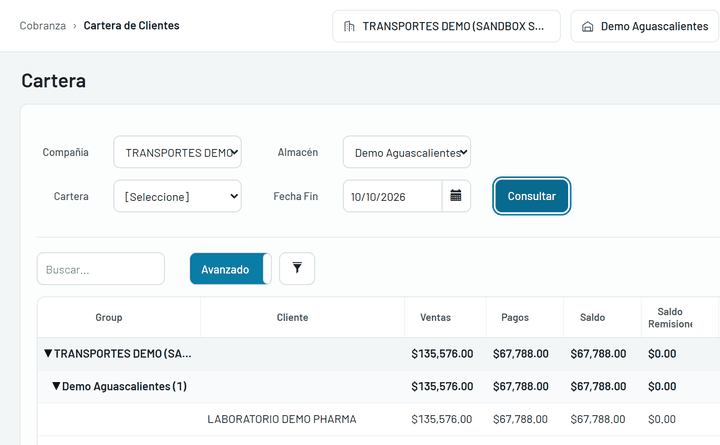Click the warehouse icon beside Demo Aguascalientes
The image size is (720, 445).
tap(587, 27)
